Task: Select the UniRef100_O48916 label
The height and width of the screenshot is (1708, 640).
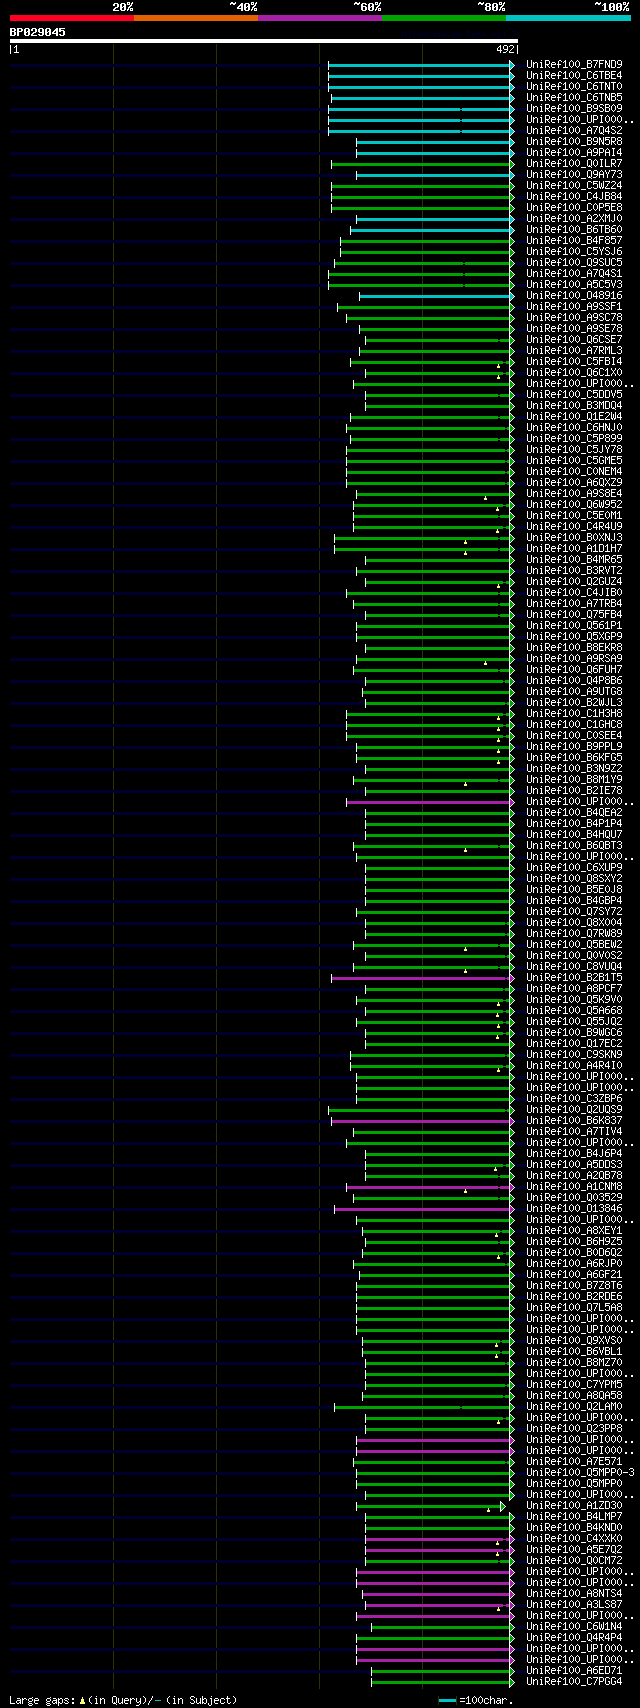Action: tap(574, 295)
